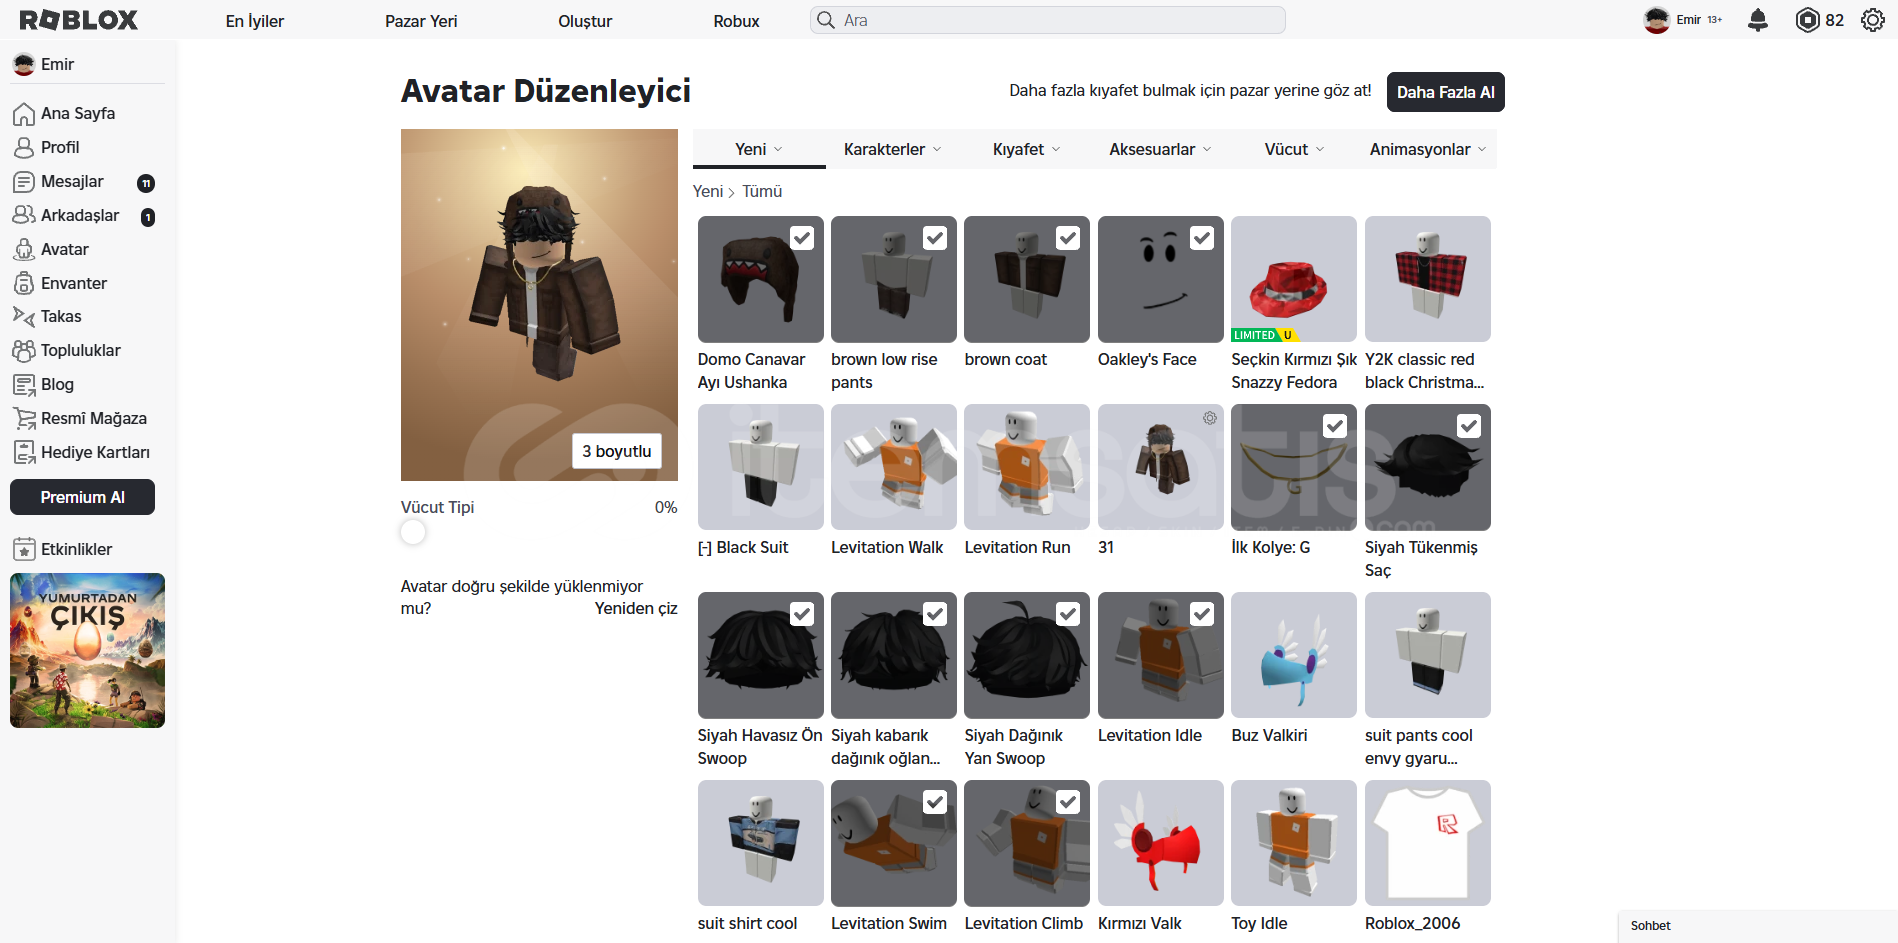Open the Sohbet chat bar
The width and height of the screenshot is (1898, 943).
[1757, 926]
